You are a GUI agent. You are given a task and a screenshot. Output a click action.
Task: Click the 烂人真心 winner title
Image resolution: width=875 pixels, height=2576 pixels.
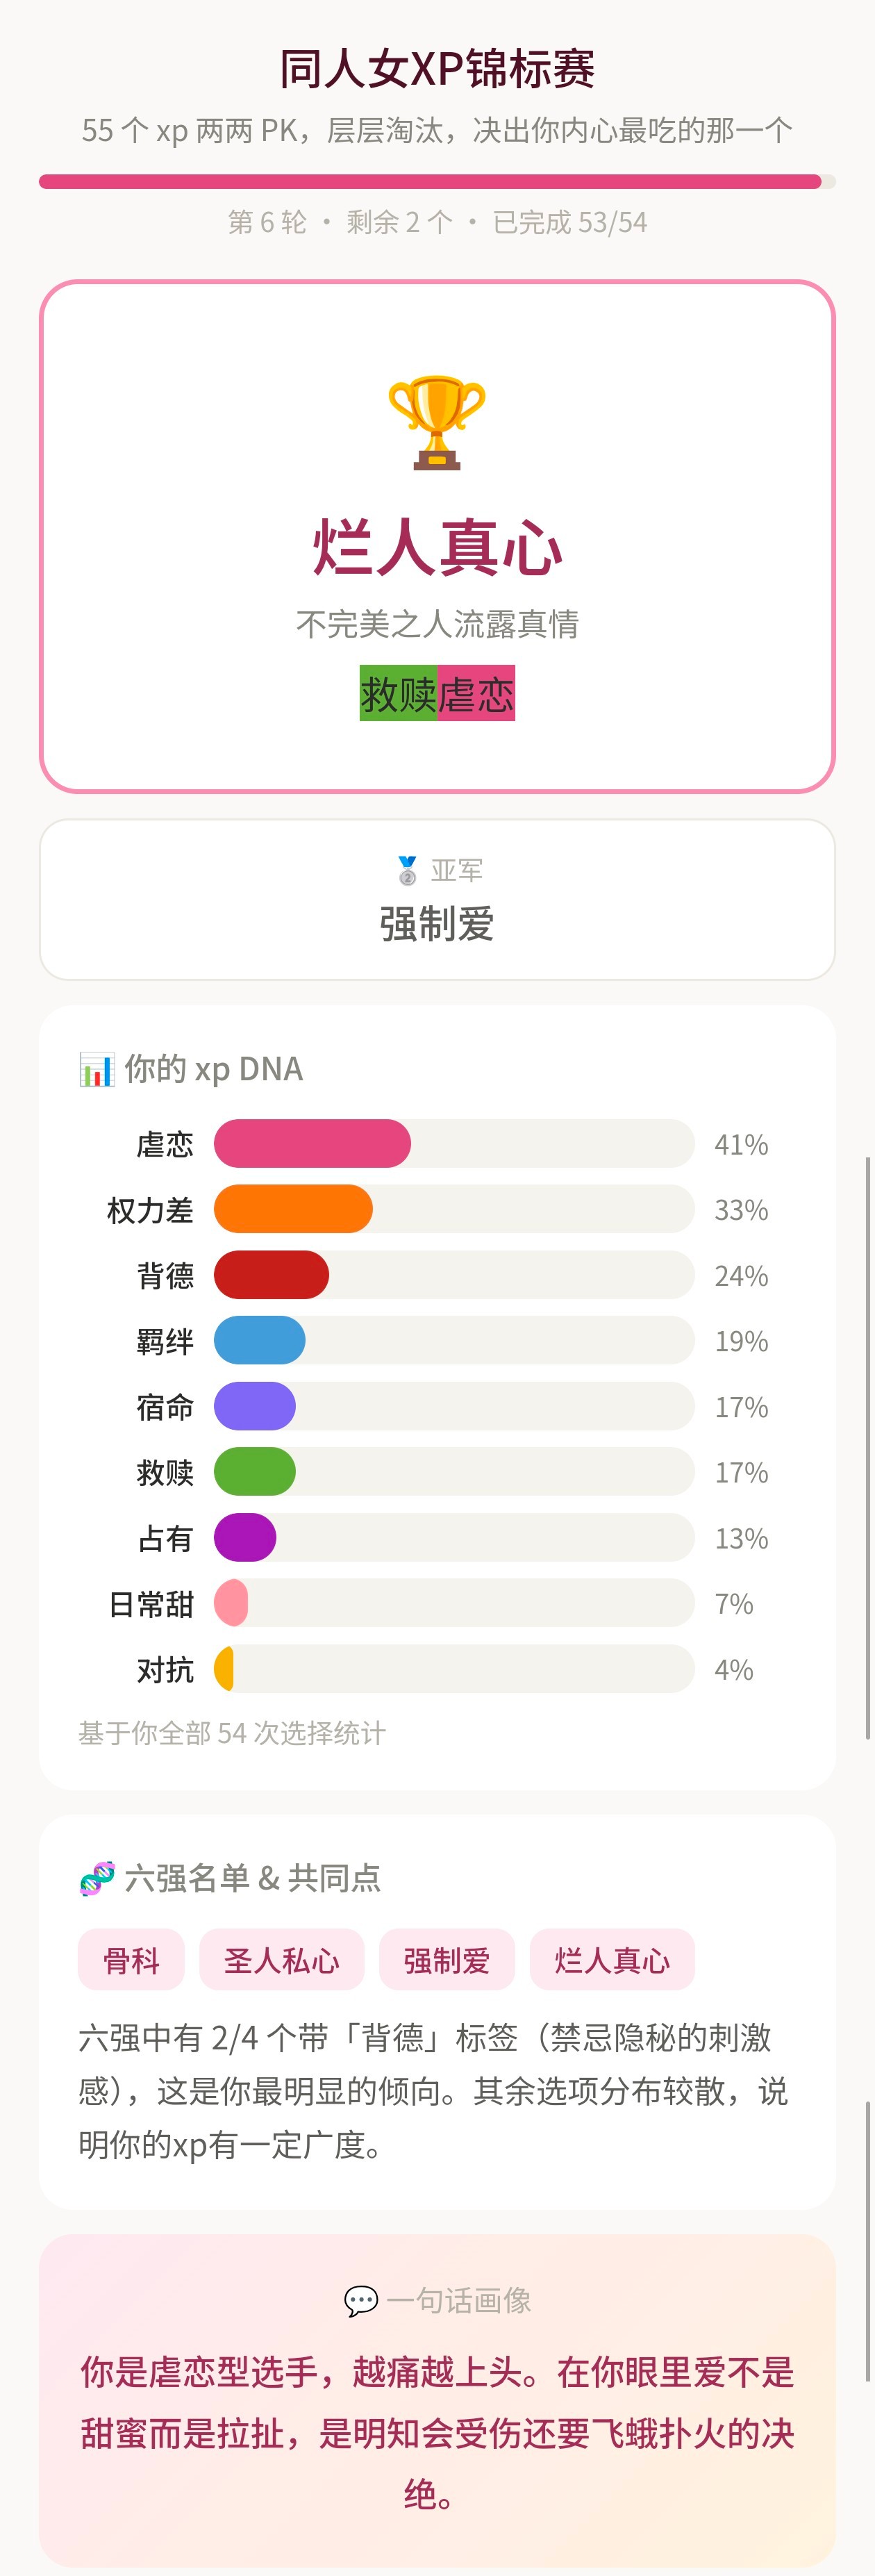point(437,547)
